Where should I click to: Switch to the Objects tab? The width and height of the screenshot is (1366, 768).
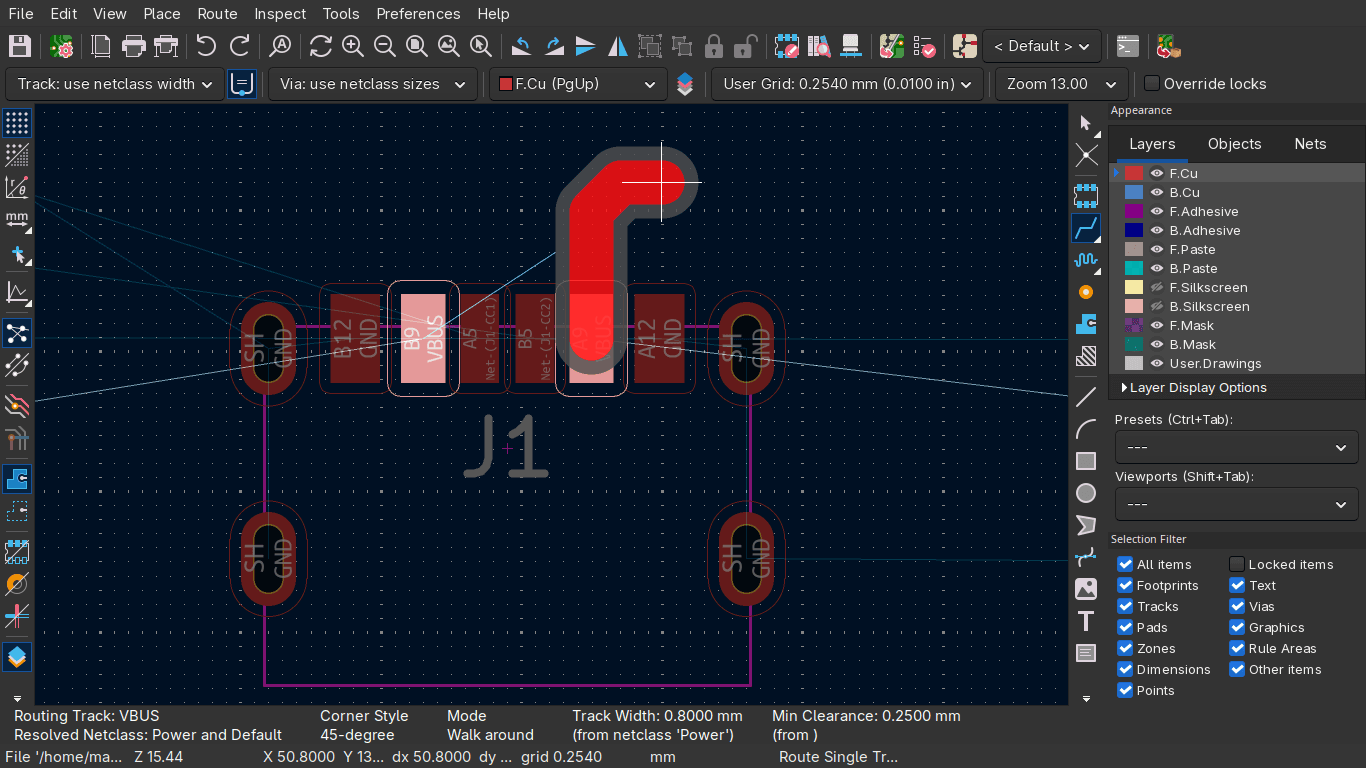click(x=1234, y=144)
